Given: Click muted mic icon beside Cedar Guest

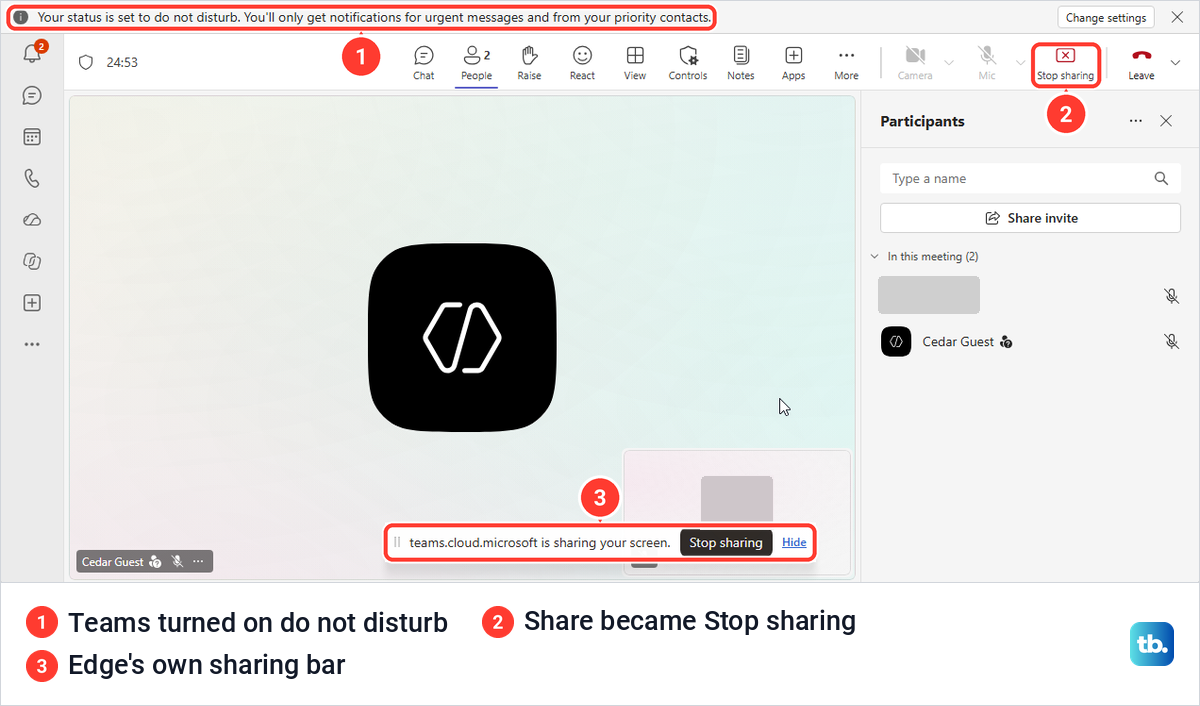Looking at the screenshot, I should 1172,342.
